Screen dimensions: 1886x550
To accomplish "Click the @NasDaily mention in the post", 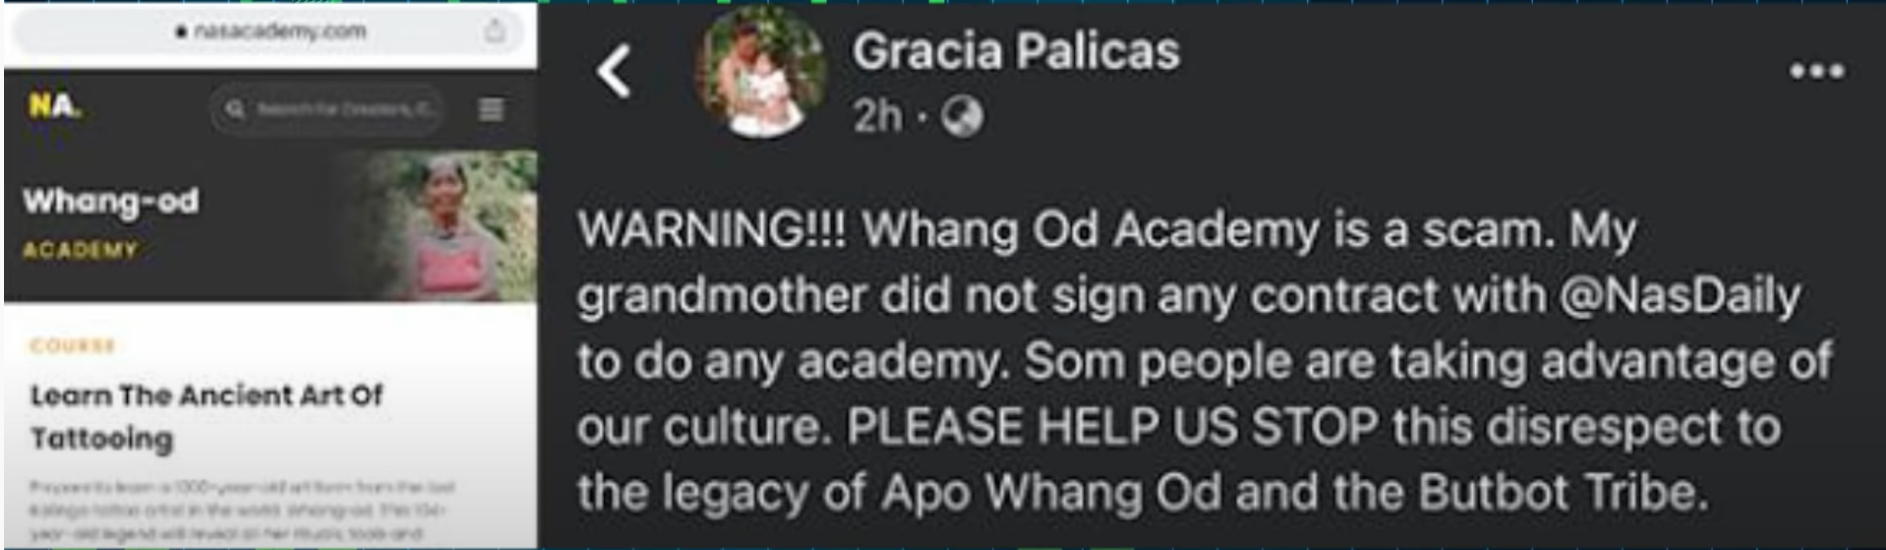I will [1680, 296].
